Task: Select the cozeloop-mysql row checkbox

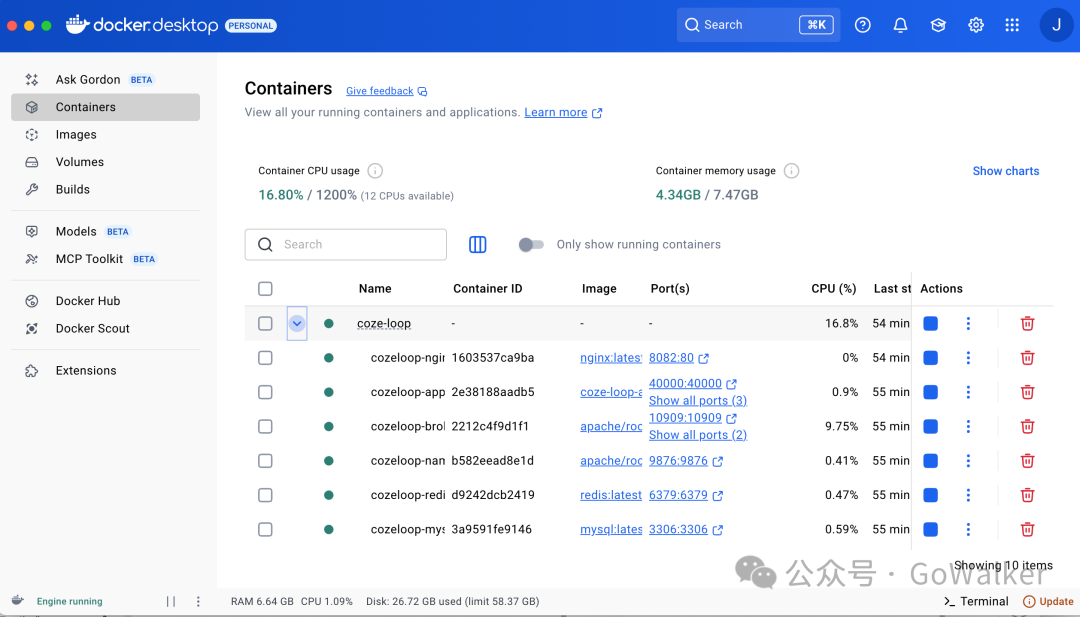Action: tap(265, 530)
